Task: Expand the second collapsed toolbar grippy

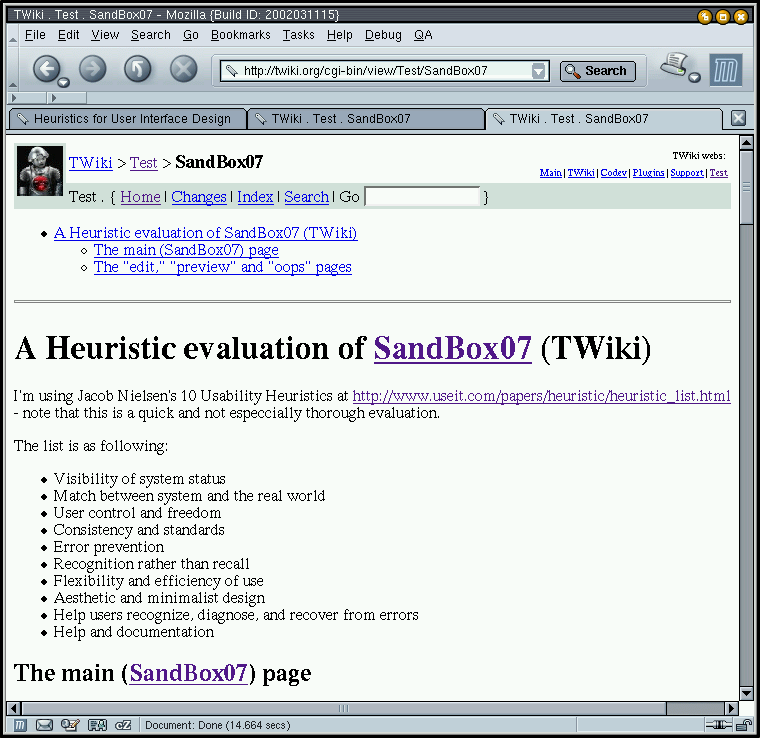Action: click(x=67, y=98)
